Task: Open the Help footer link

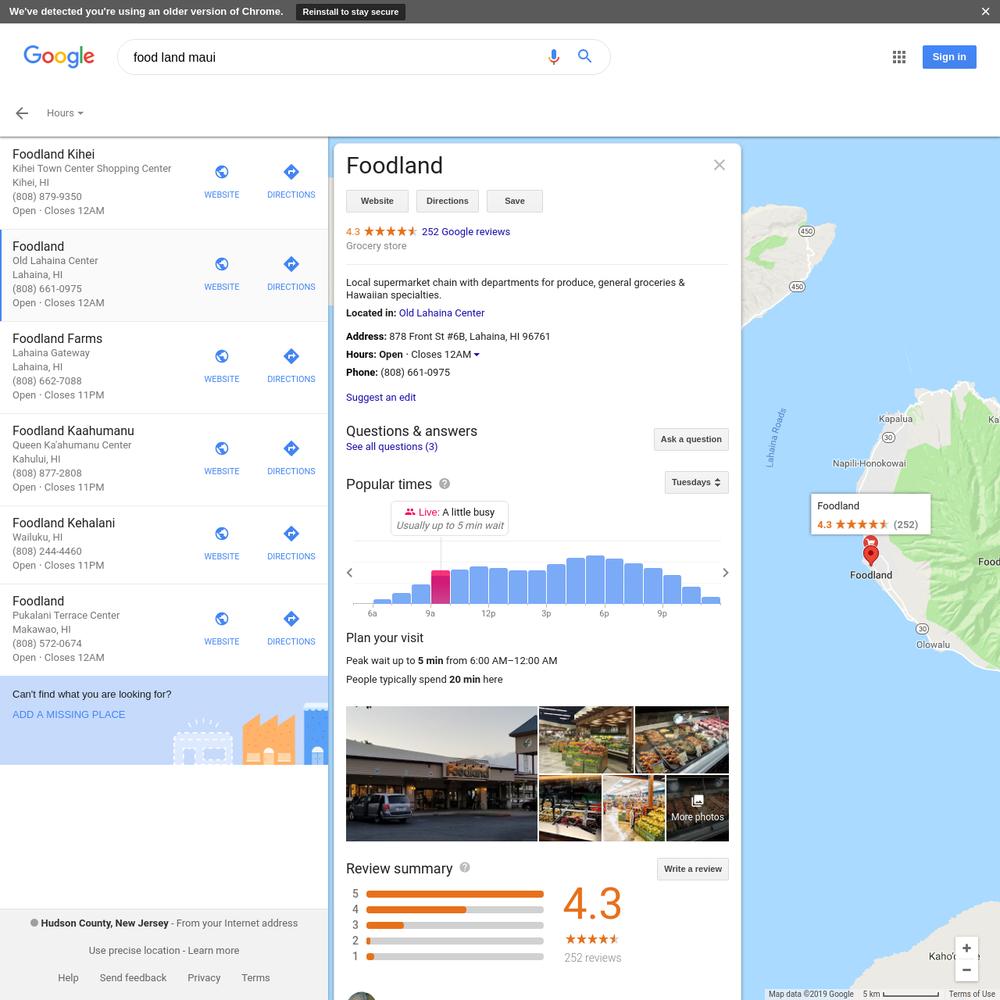Action: pos(68,978)
